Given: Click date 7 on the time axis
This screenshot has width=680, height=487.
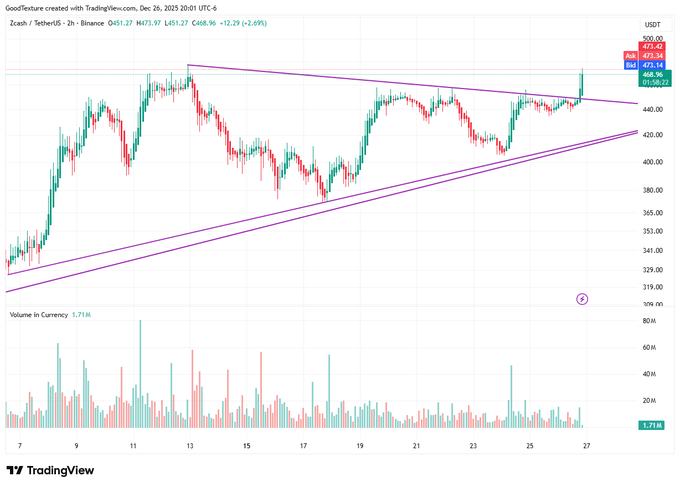Looking at the screenshot, I should tap(20, 447).
